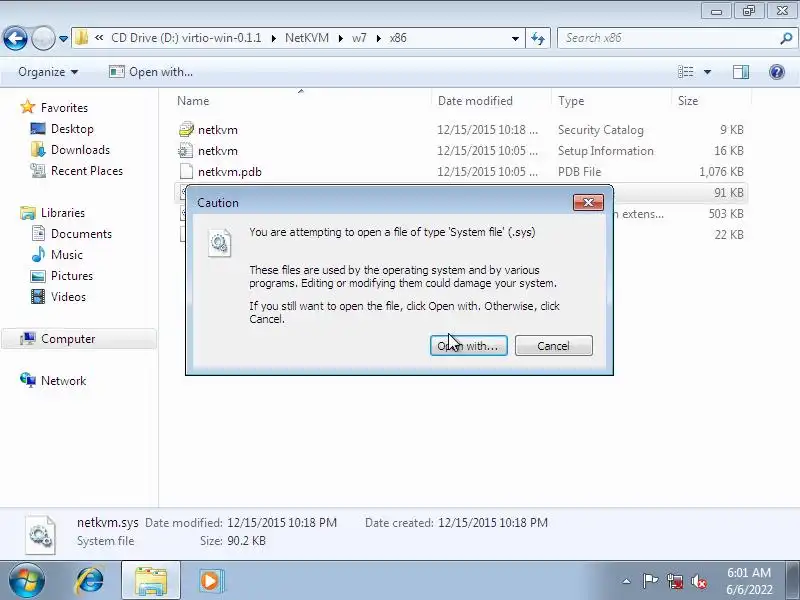Toggle the preview pane
This screenshot has height=600, width=800.
[x=741, y=72]
